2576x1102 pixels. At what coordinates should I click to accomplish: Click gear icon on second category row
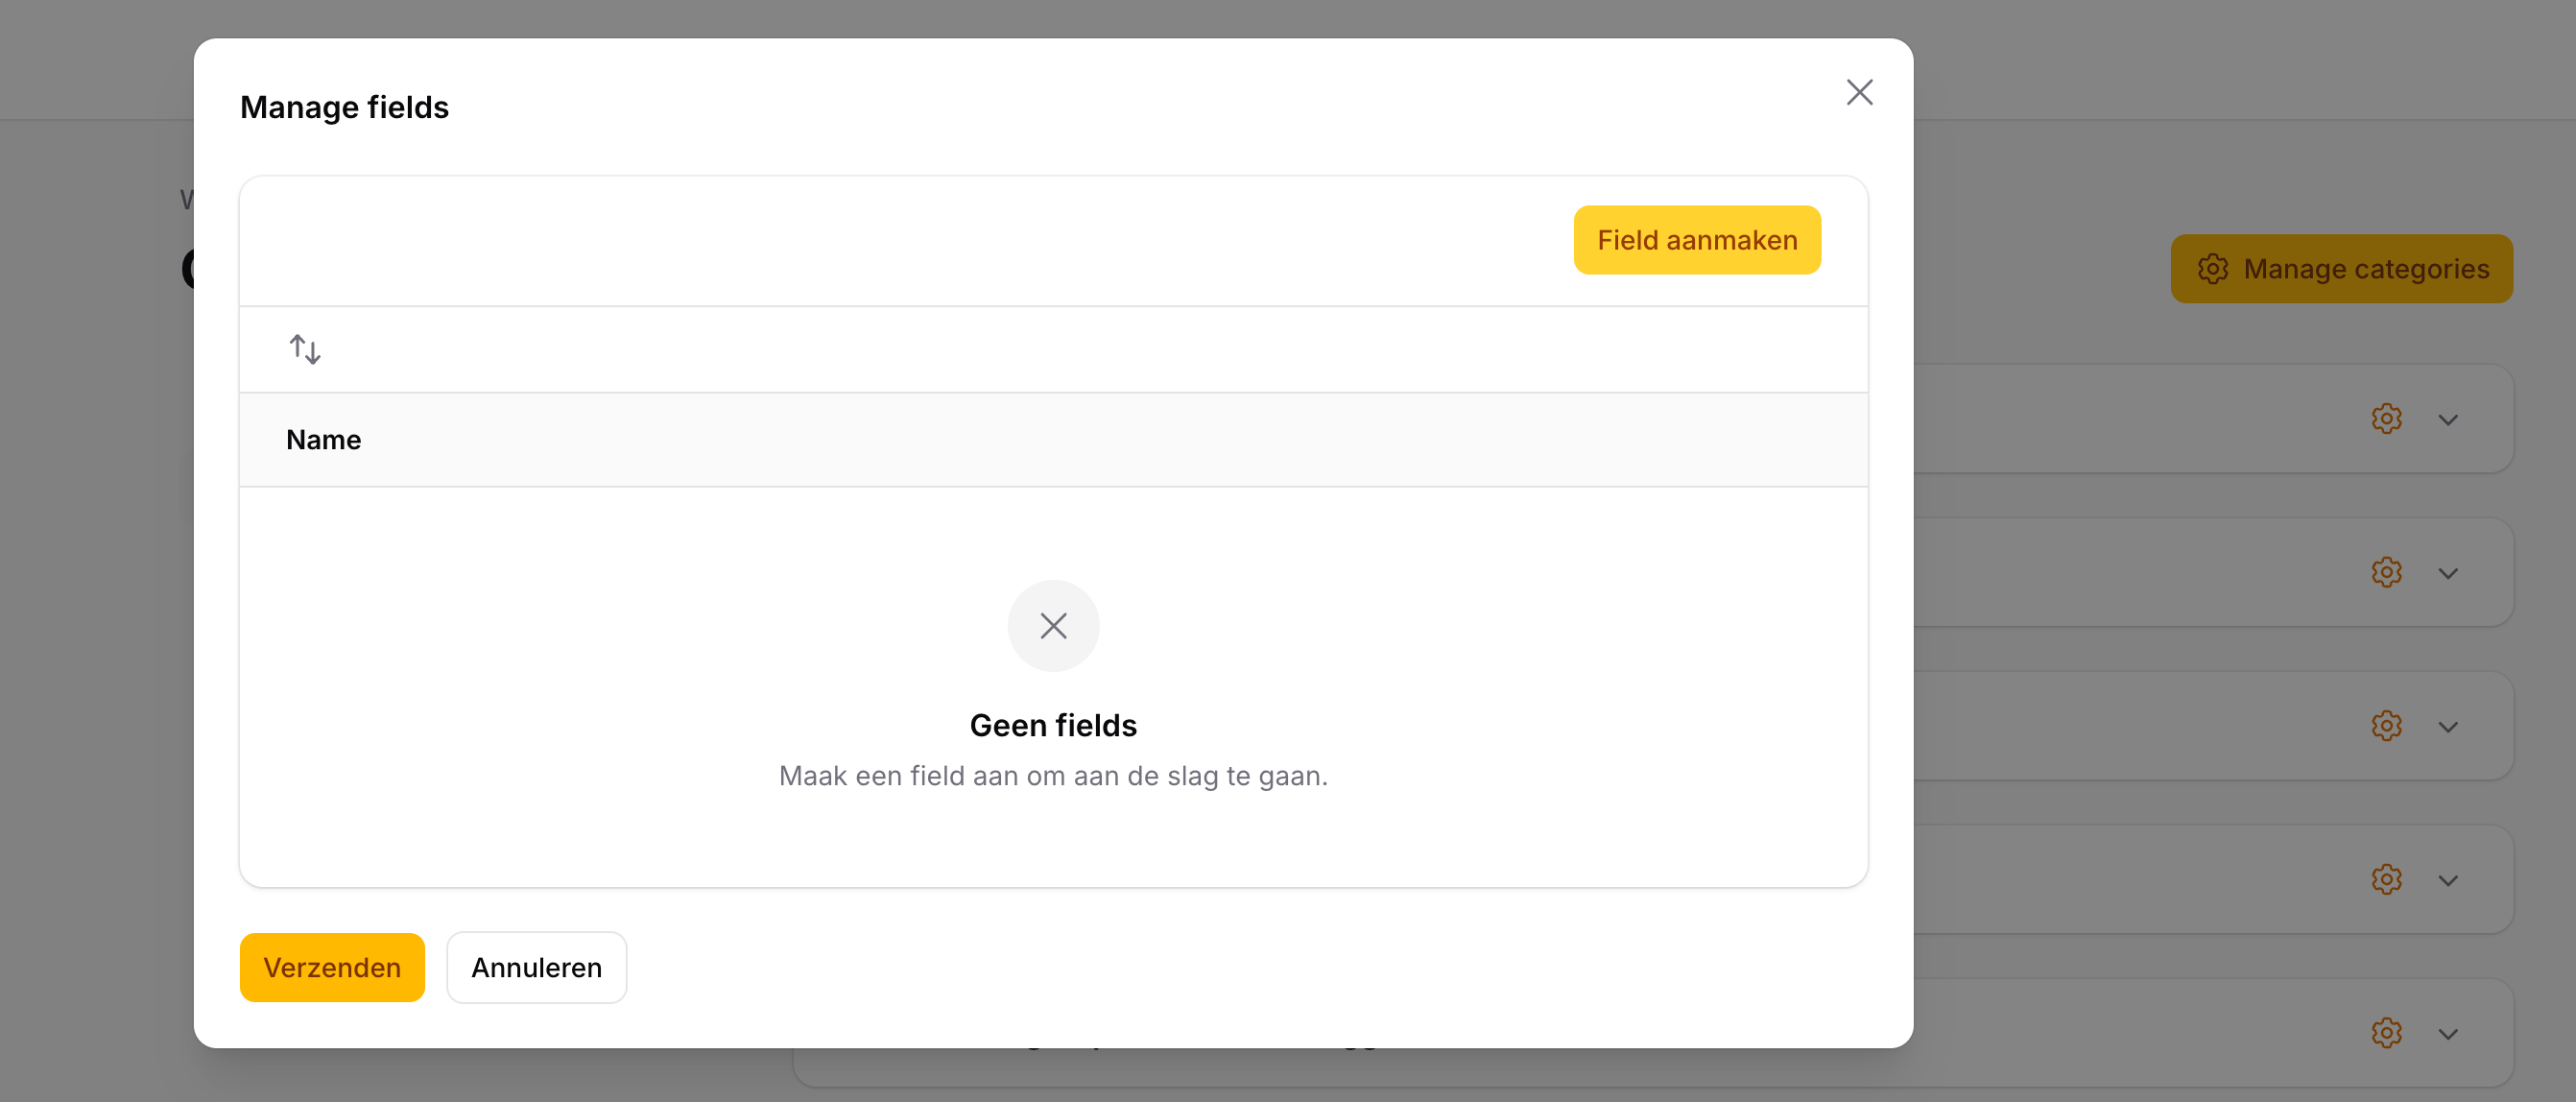[x=2386, y=573]
